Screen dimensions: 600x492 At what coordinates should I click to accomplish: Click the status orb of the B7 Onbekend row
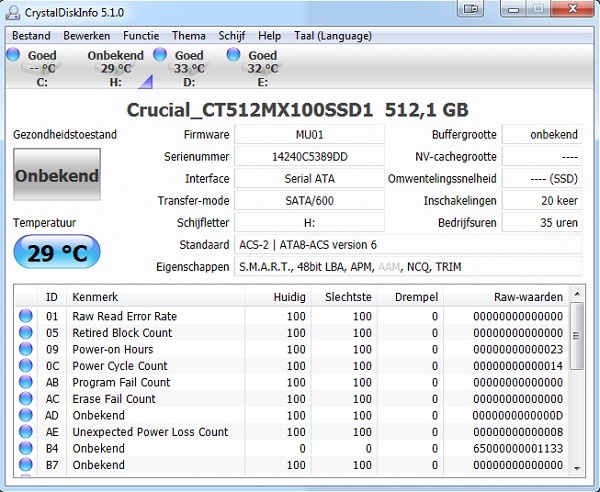(26, 464)
